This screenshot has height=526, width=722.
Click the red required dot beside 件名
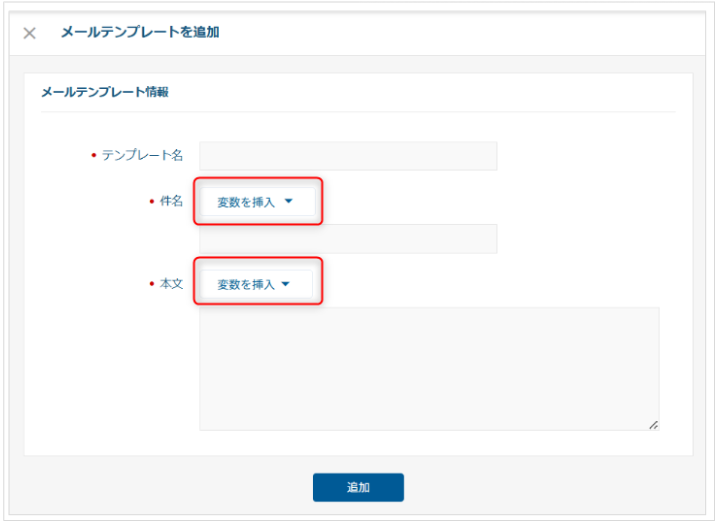tap(151, 201)
